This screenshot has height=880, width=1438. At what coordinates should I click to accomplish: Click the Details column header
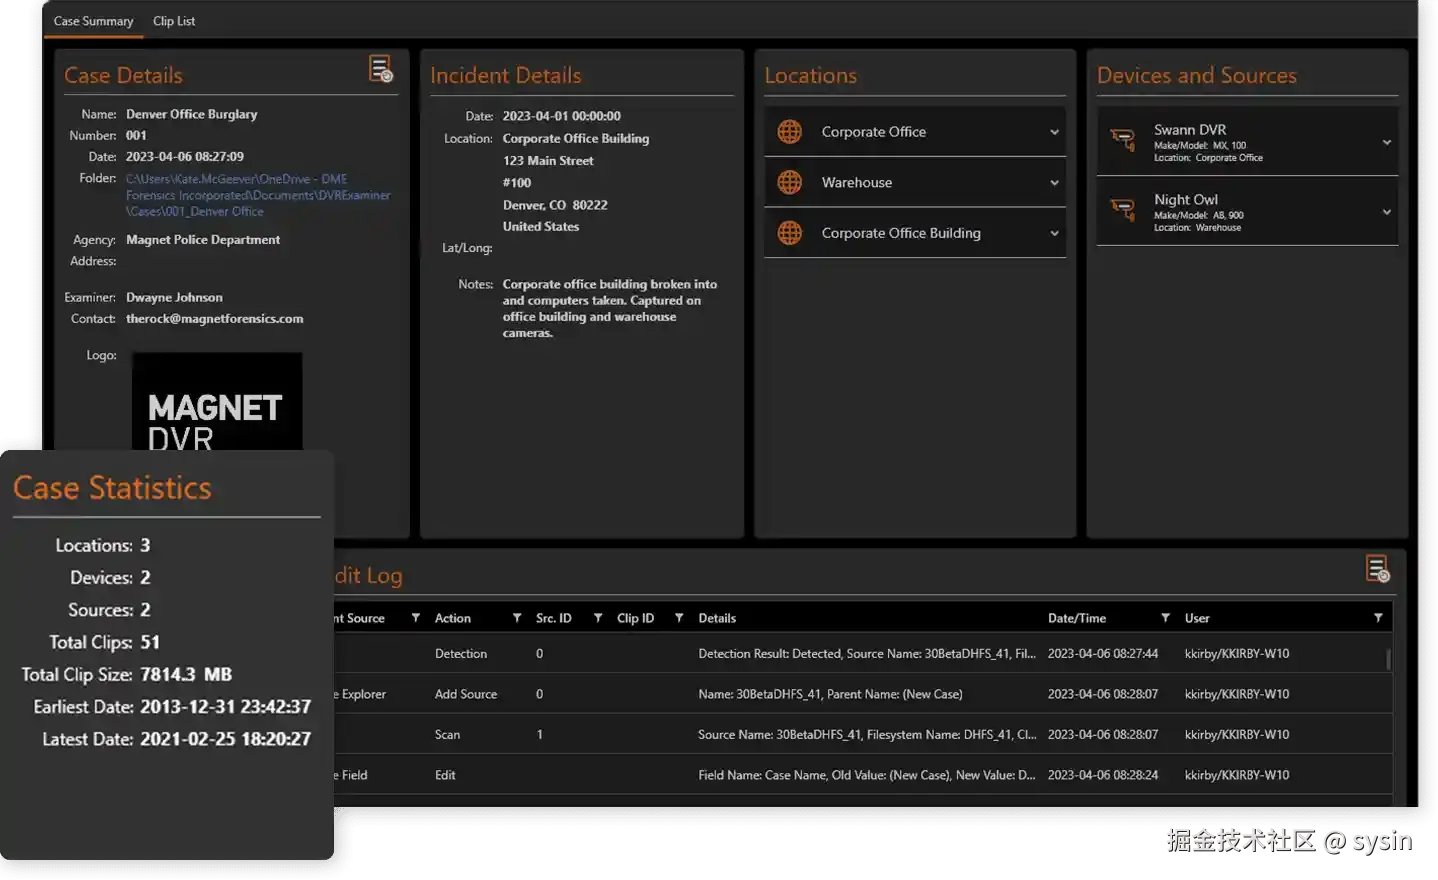click(x=717, y=618)
